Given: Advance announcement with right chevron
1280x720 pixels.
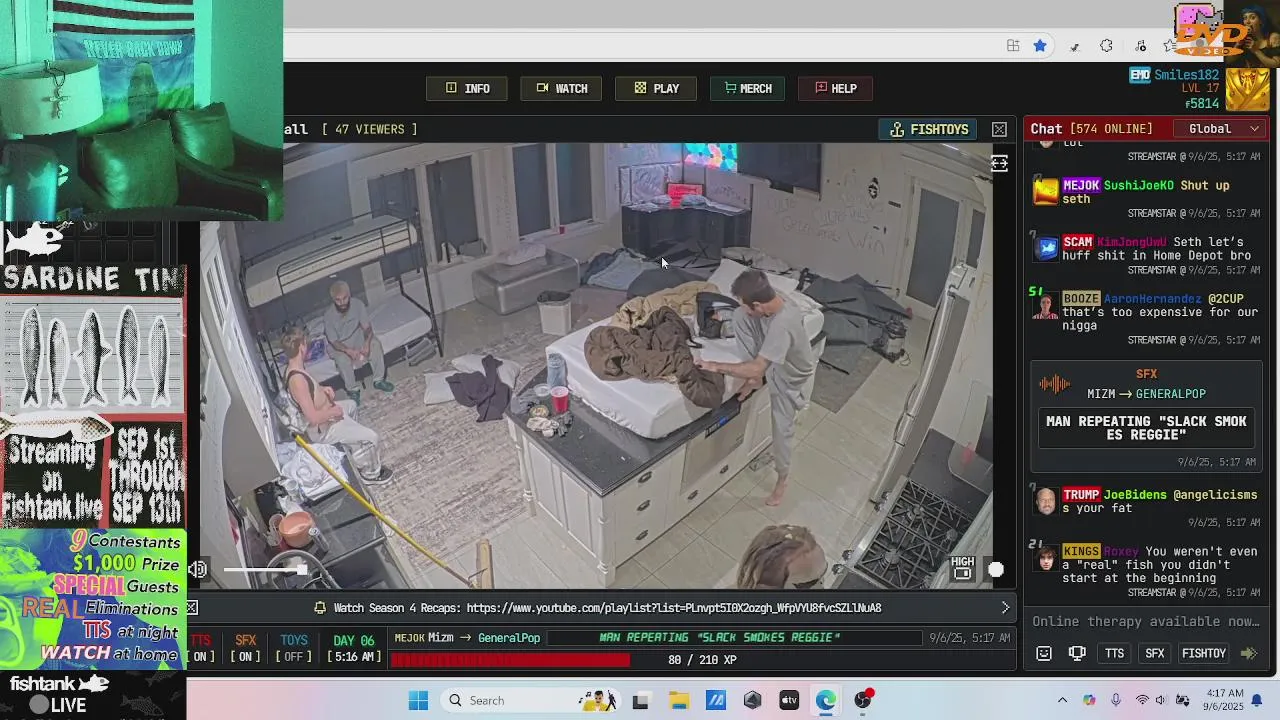Looking at the screenshot, I should click(1005, 607).
